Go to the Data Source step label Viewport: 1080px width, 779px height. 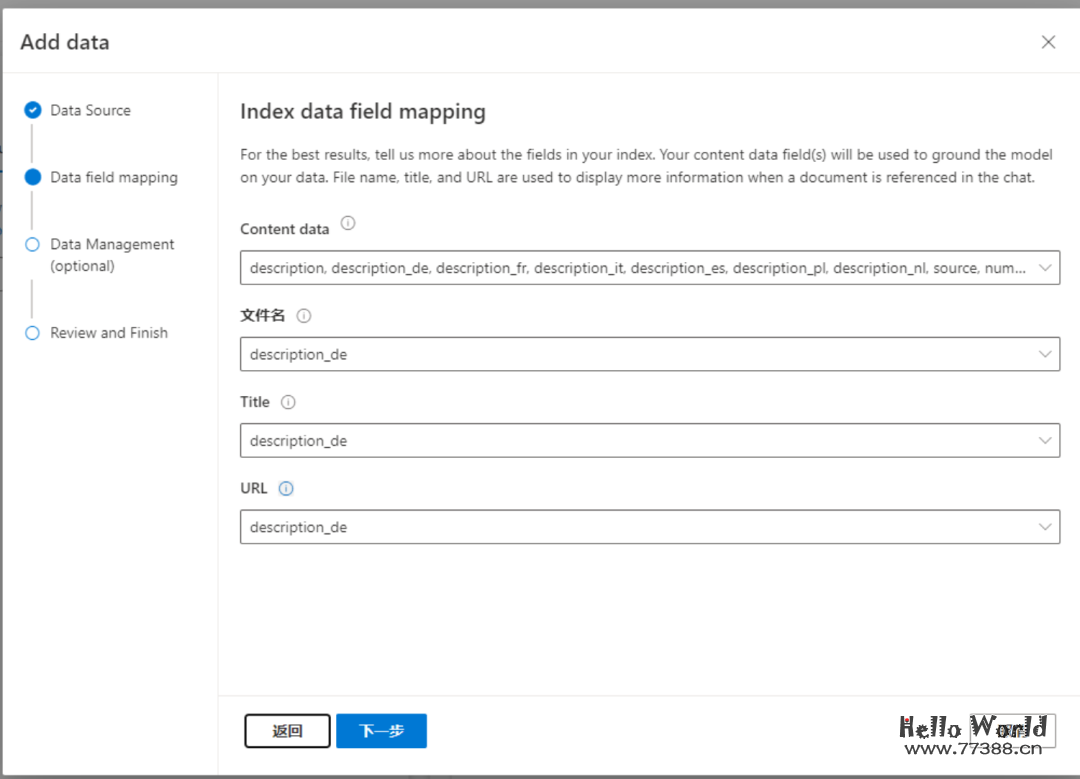[90, 110]
